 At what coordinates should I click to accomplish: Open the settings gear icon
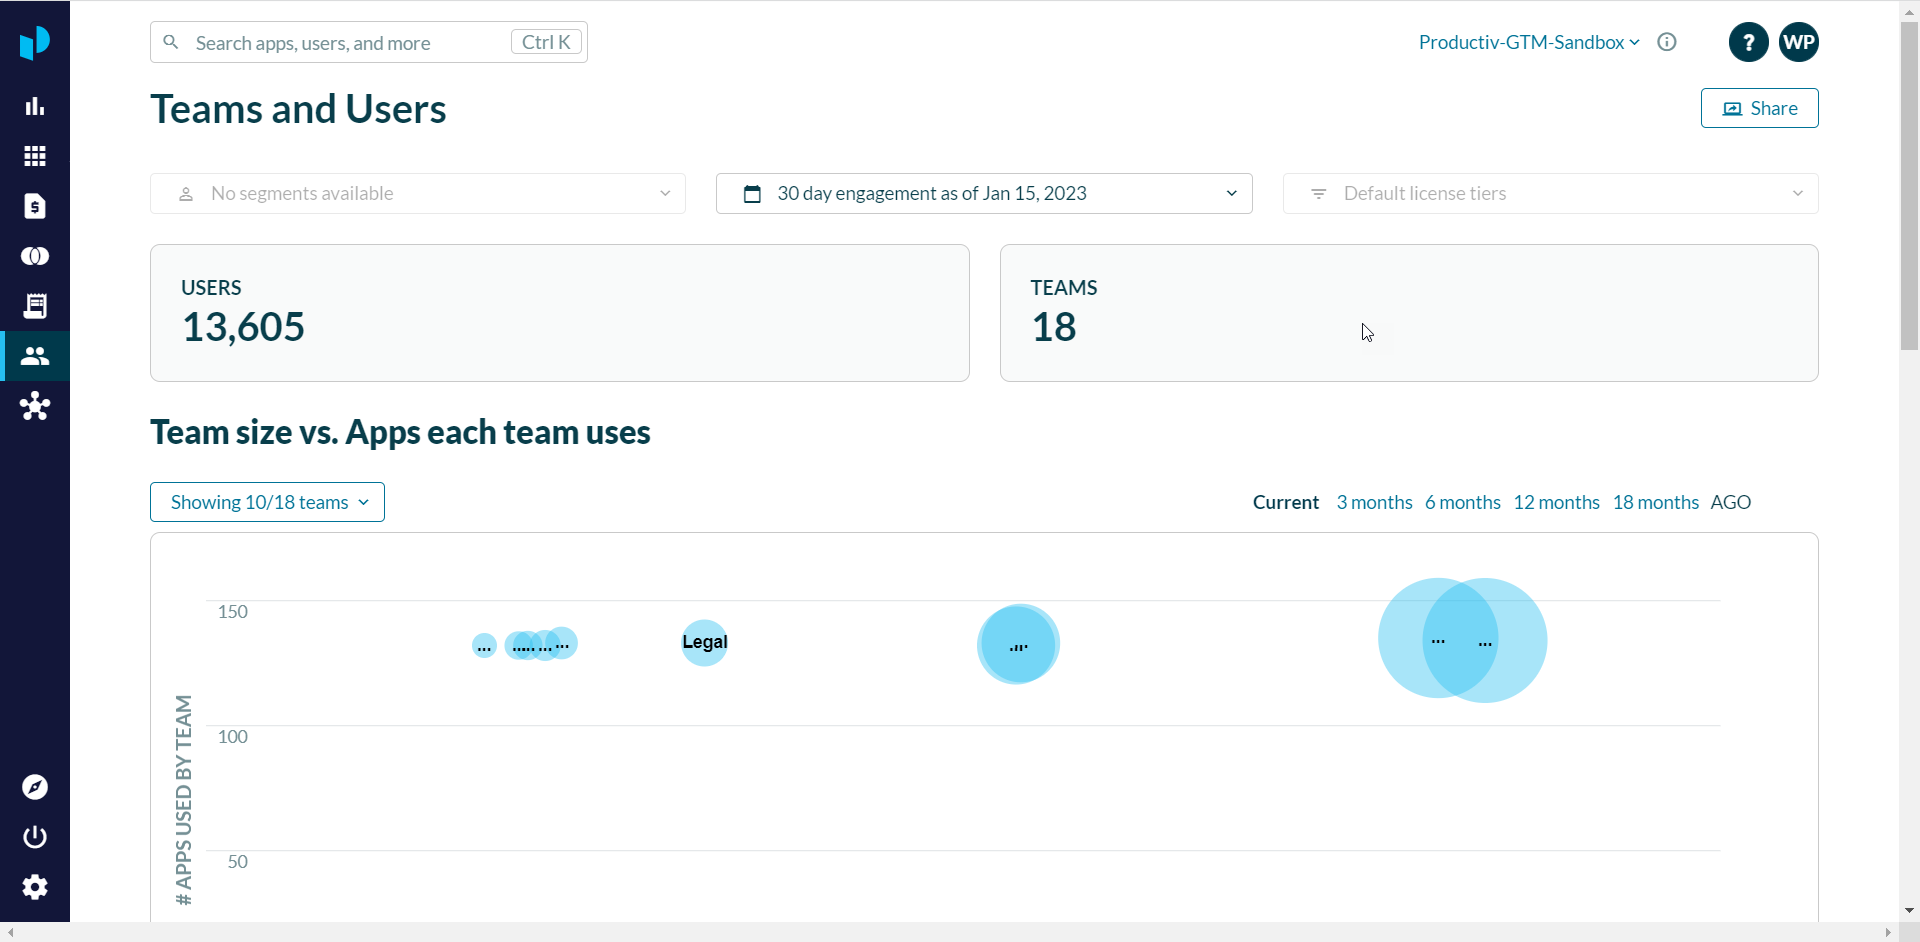click(35, 887)
